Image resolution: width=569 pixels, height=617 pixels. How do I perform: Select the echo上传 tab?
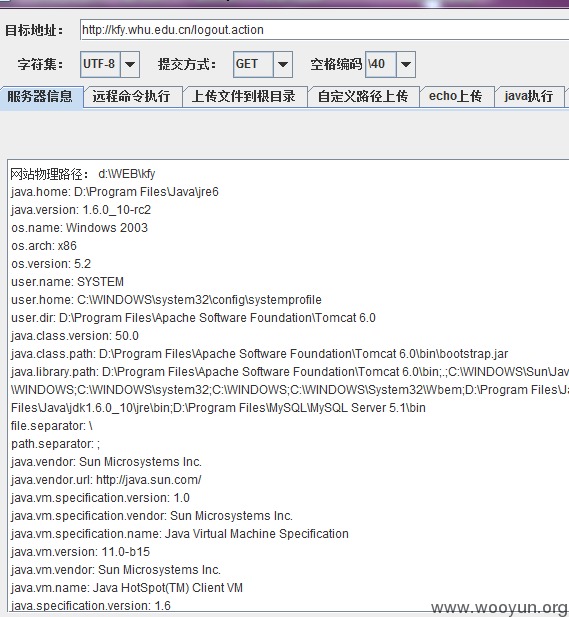coord(456,96)
